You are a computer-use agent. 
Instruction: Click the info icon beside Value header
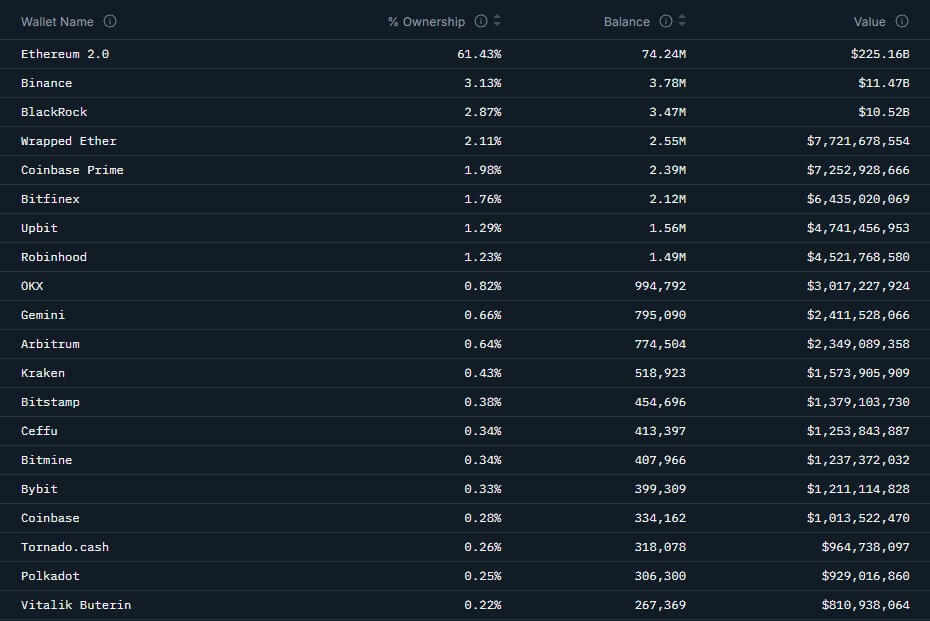902,21
